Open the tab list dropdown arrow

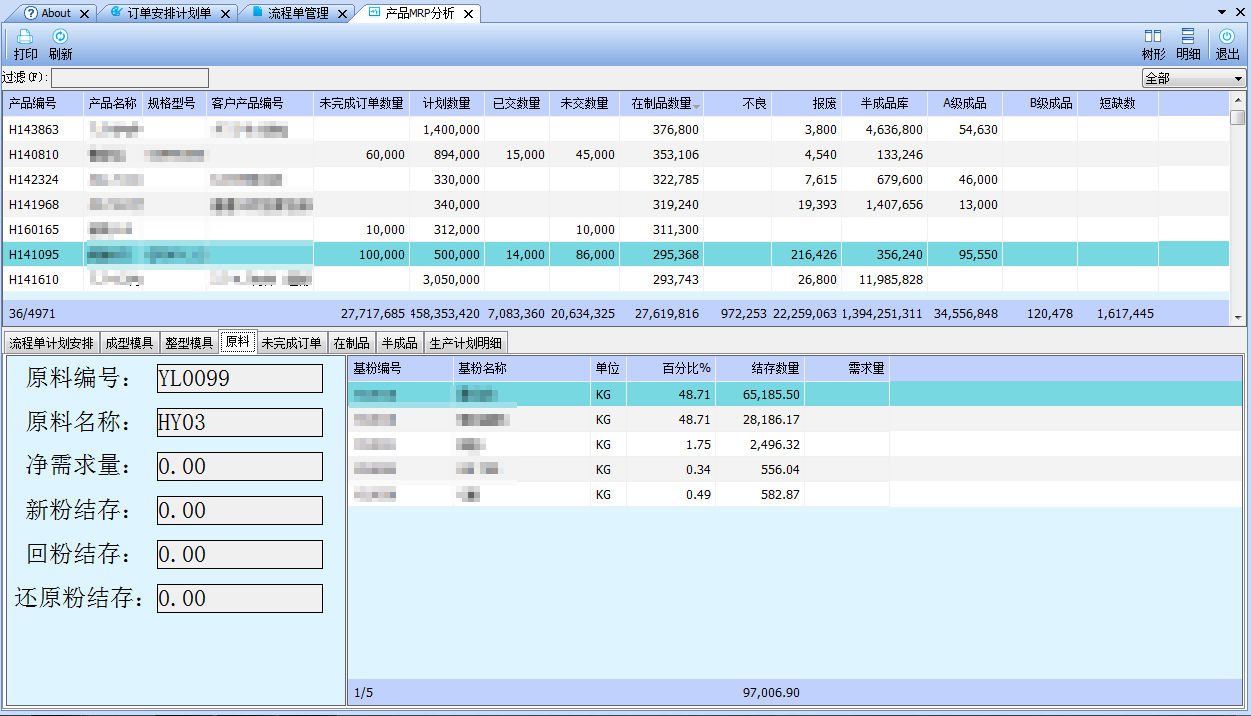[x=1222, y=12]
